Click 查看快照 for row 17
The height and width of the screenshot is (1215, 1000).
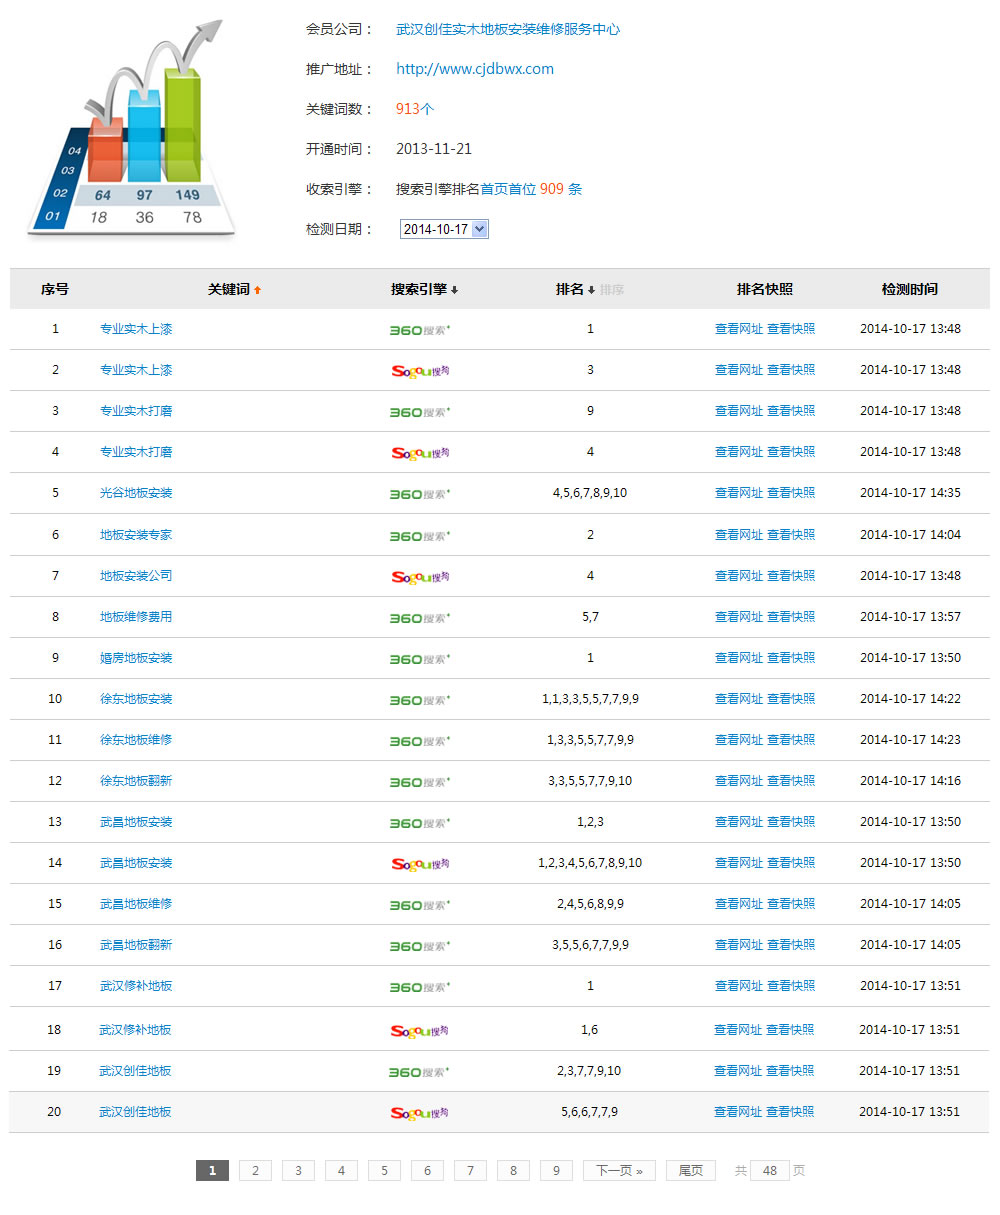[790, 986]
